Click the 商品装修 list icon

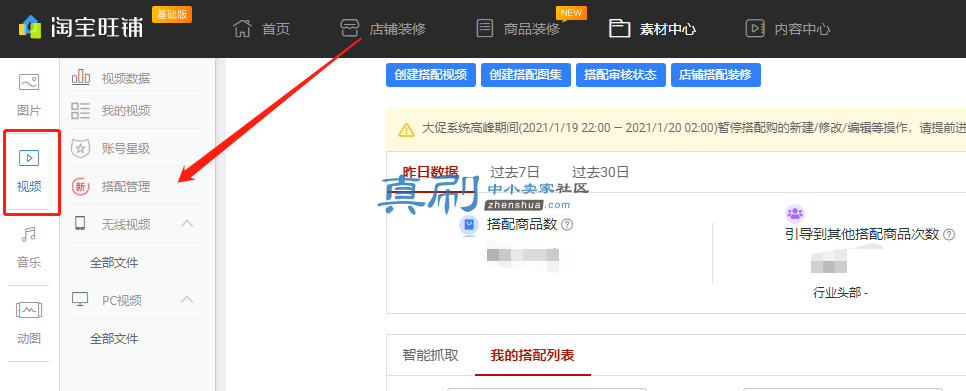(x=485, y=28)
